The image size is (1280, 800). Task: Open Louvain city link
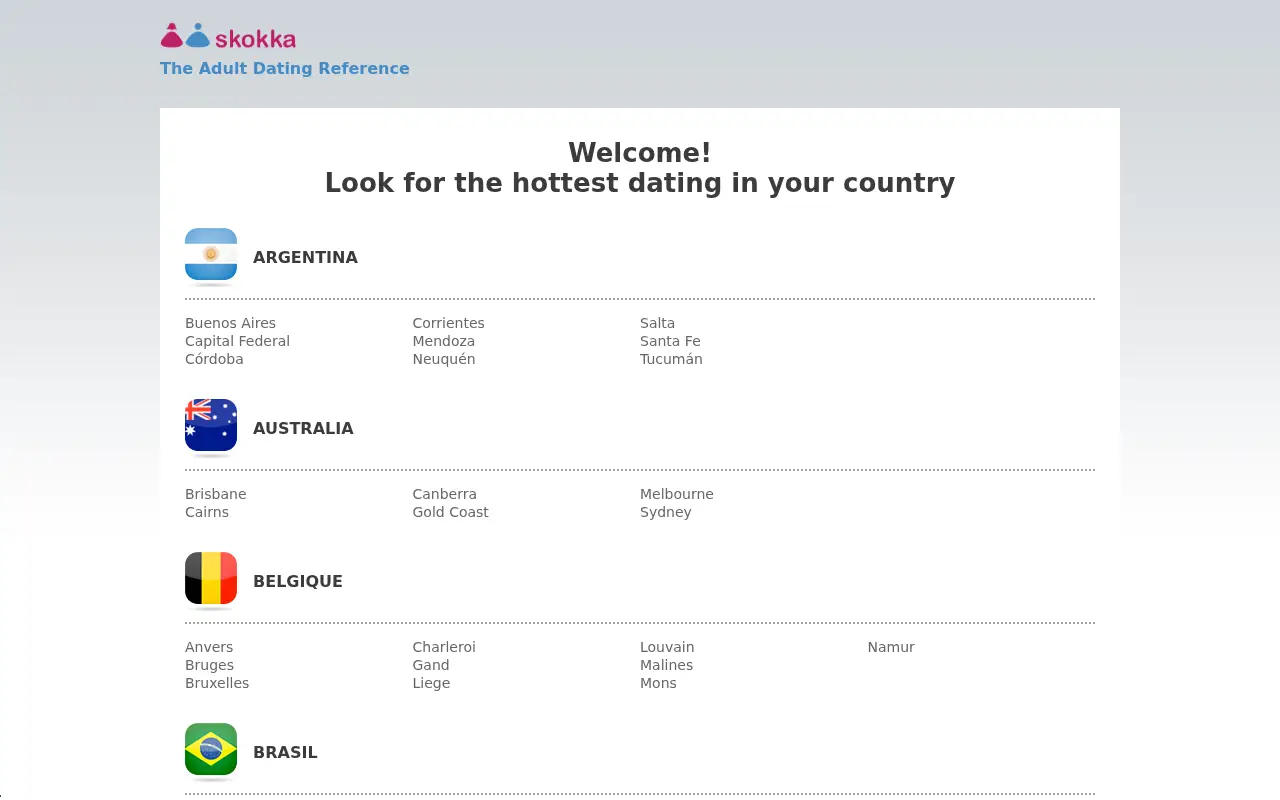(x=667, y=647)
